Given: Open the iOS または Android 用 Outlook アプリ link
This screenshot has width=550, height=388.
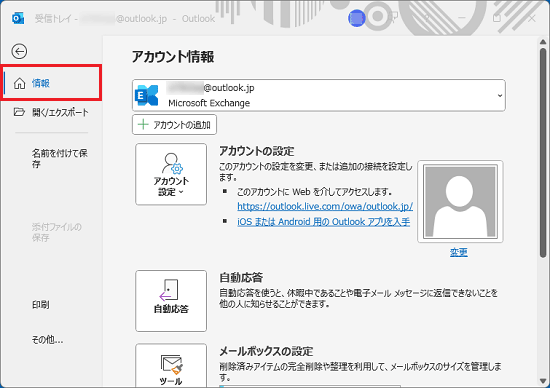Looking at the screenshot, I should tap(323, 222).
